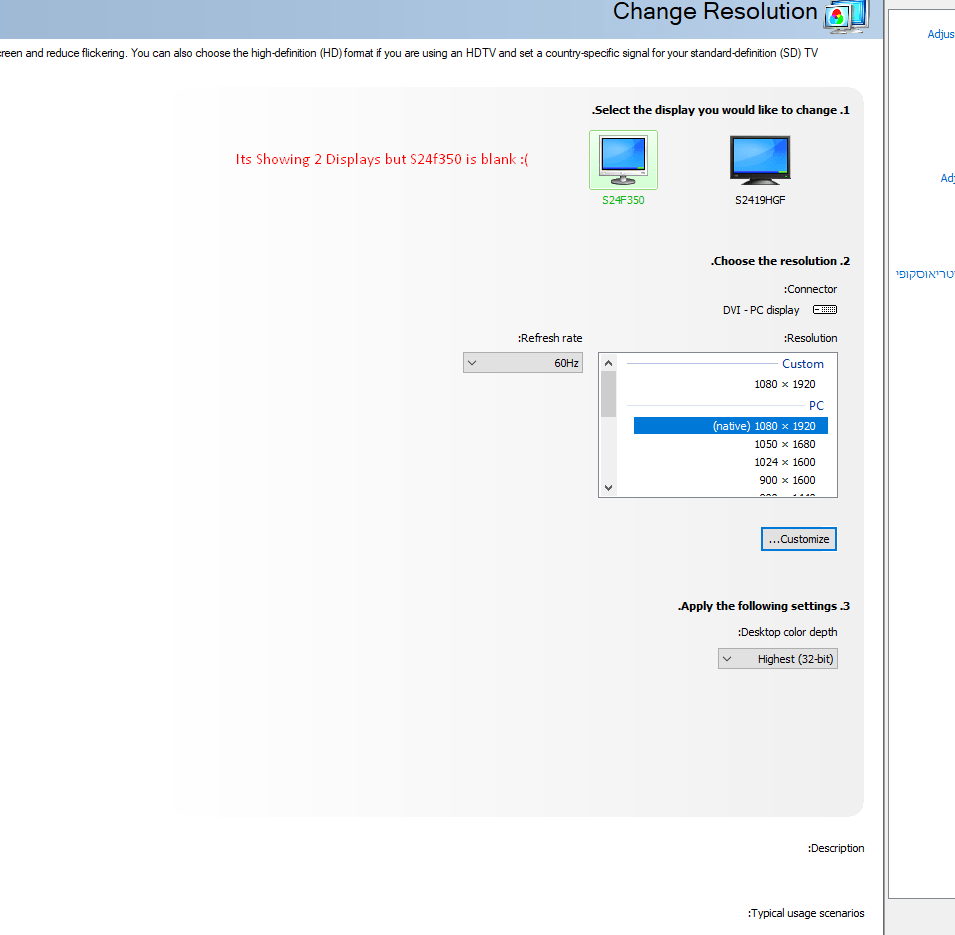Open the Highest (32-bit) color depth selector
The image size is (955, 935).
[x=778, y=658]
